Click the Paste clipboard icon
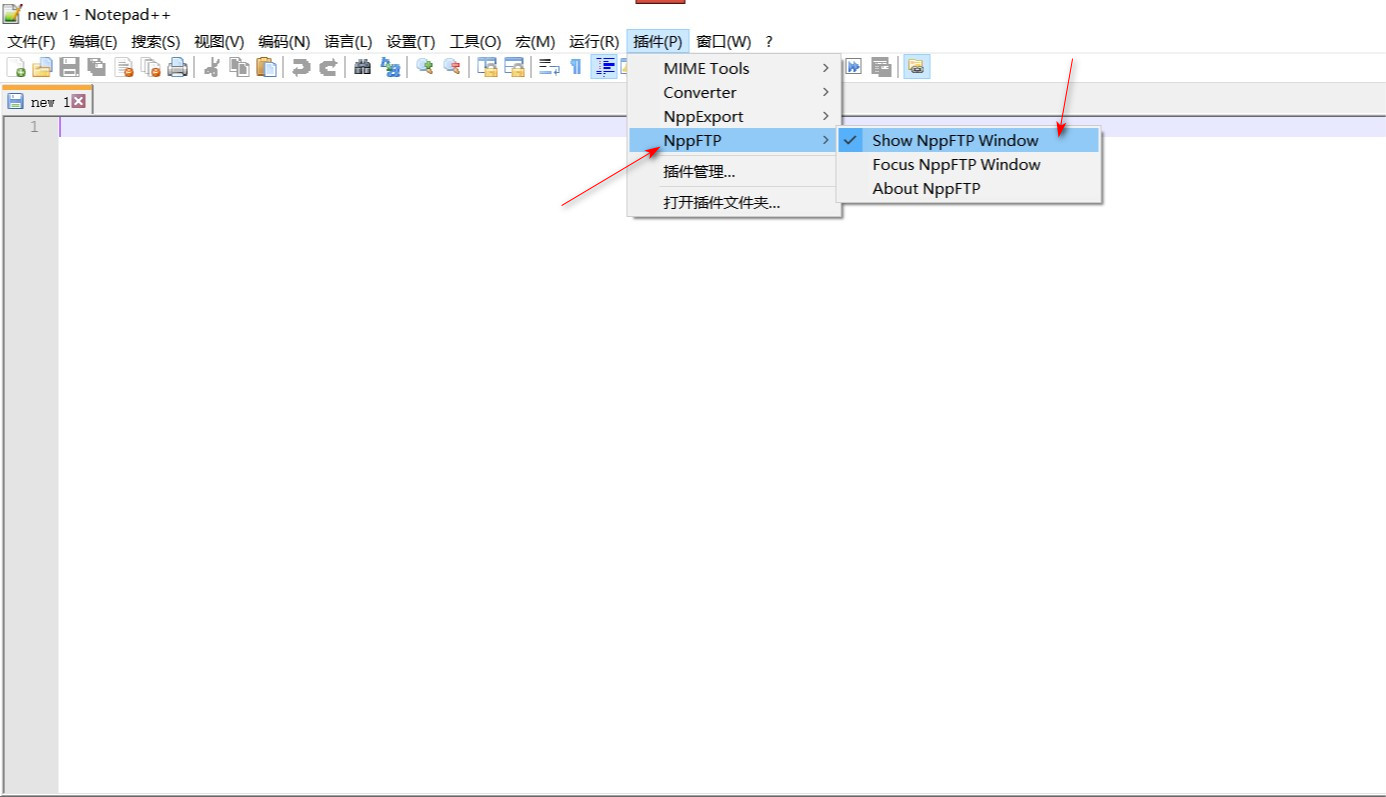Viewport: 1386px width, 797px height. (266, 67)
